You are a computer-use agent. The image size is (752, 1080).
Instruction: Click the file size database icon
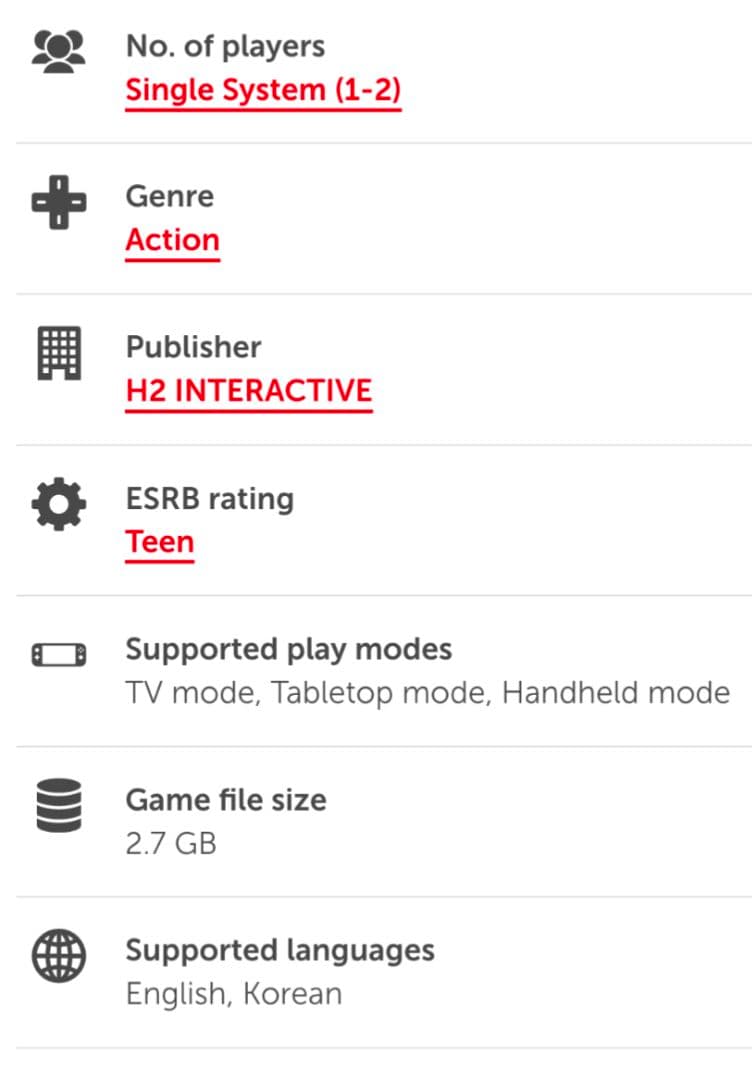click(x=59, y=806)
